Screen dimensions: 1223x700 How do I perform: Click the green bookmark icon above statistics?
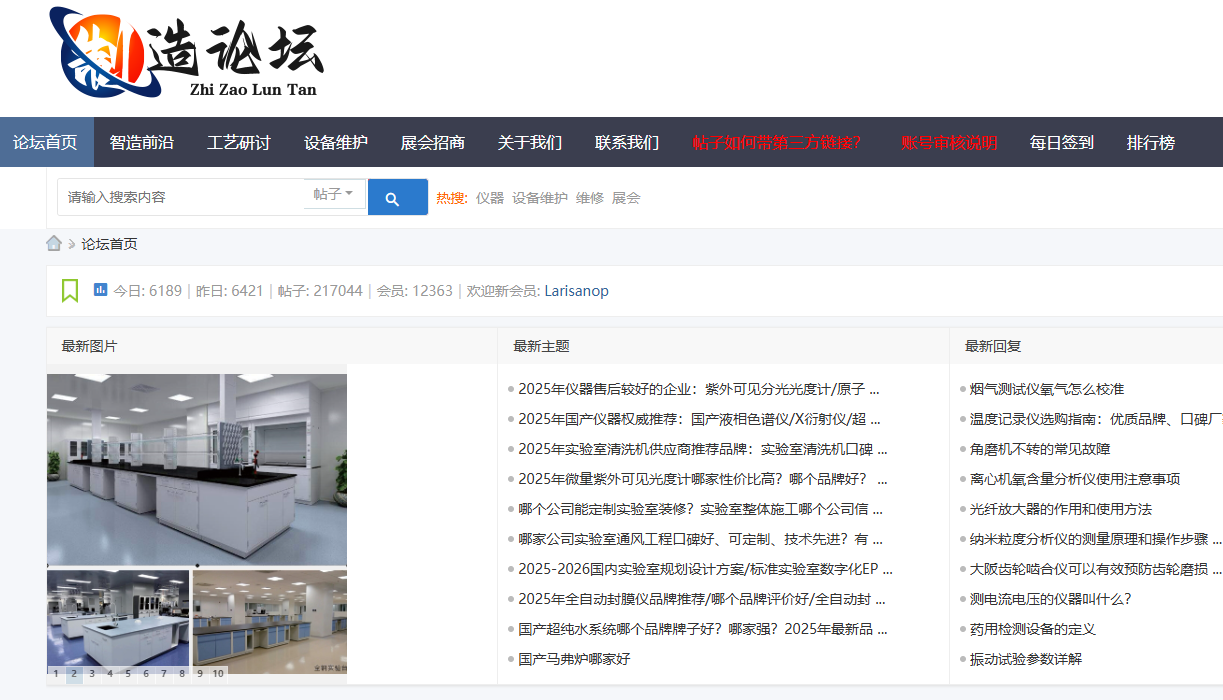coord(69,289)
